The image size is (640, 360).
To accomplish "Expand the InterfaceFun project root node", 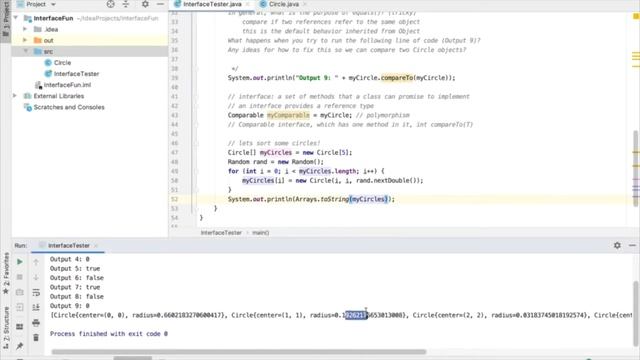I will click(x=16, y=18).
